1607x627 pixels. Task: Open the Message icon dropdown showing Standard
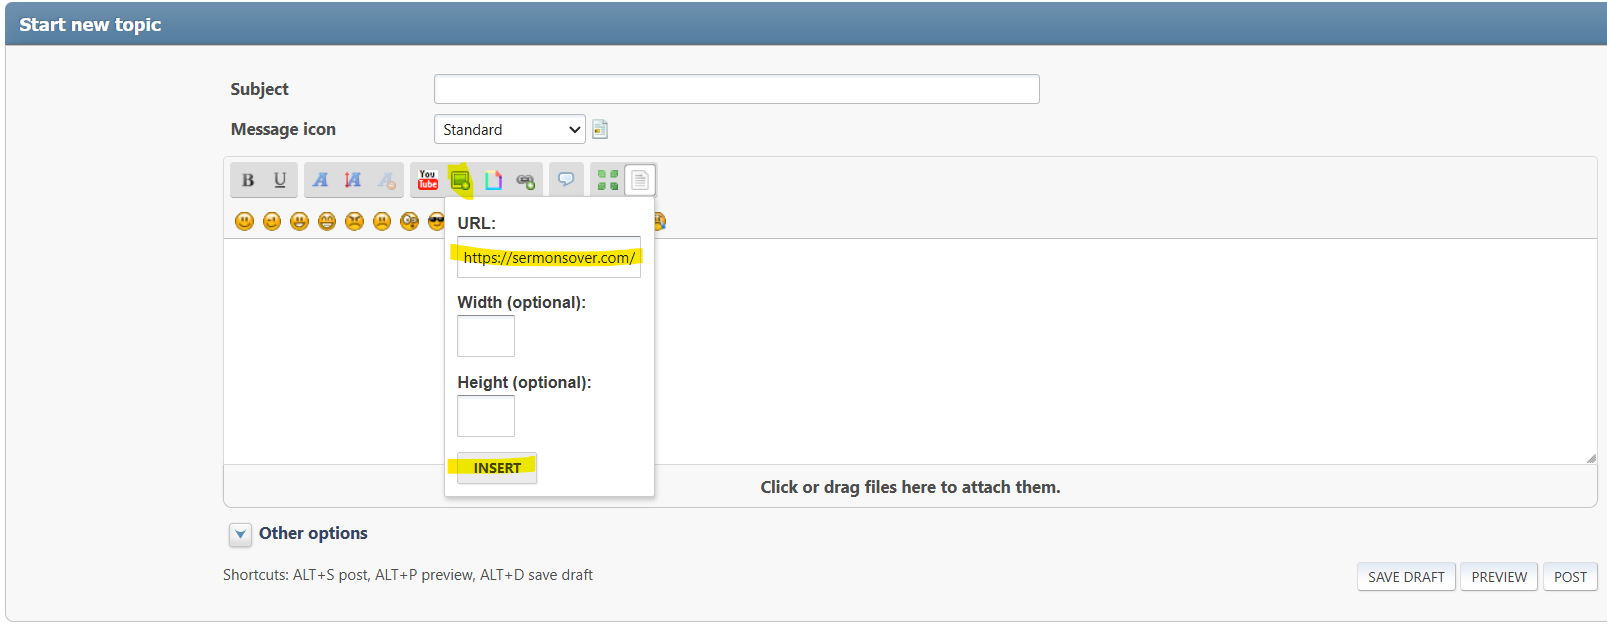pos(509,130)
